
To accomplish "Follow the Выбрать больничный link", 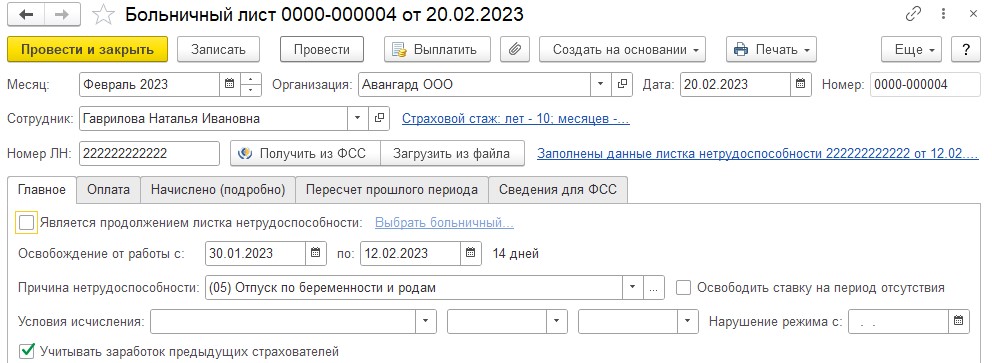I will tap(444, 223).
